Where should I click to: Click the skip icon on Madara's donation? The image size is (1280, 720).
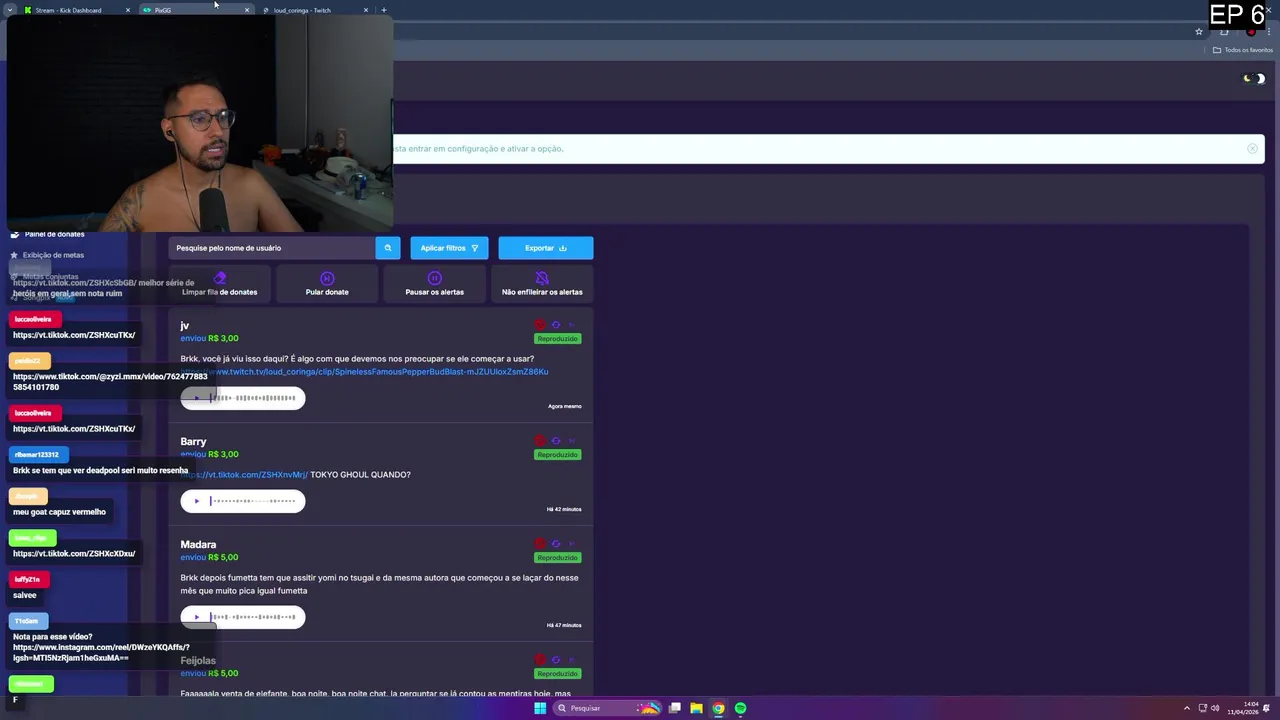click(572, 544)
